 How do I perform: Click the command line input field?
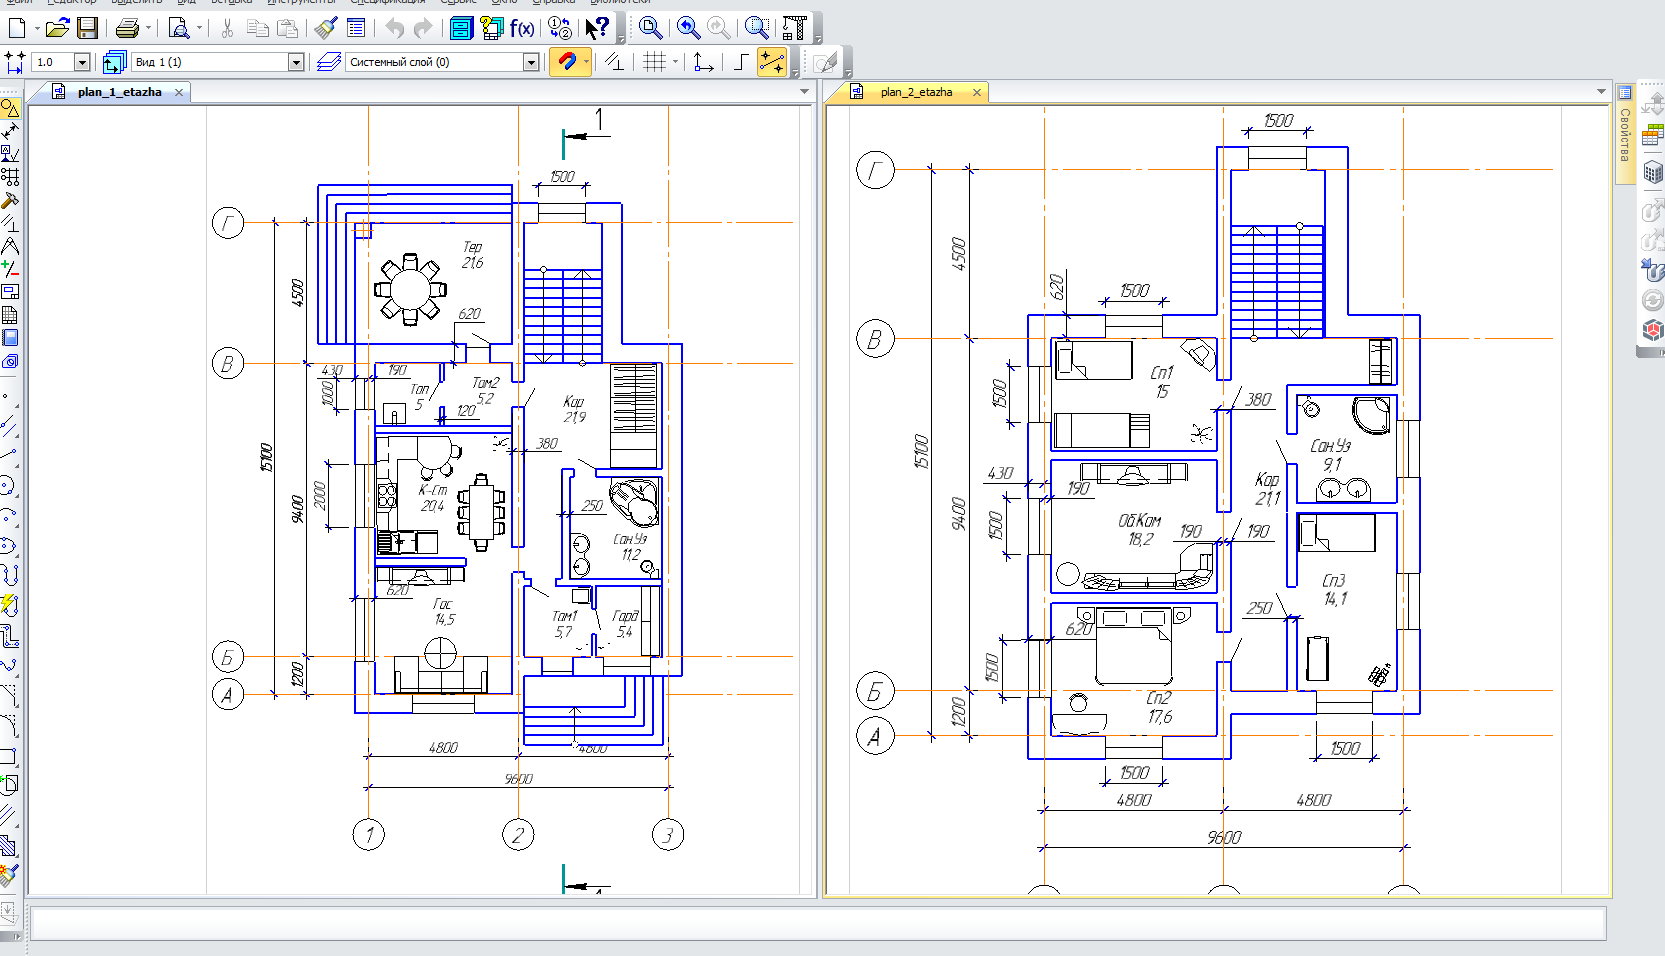(818, 923)
